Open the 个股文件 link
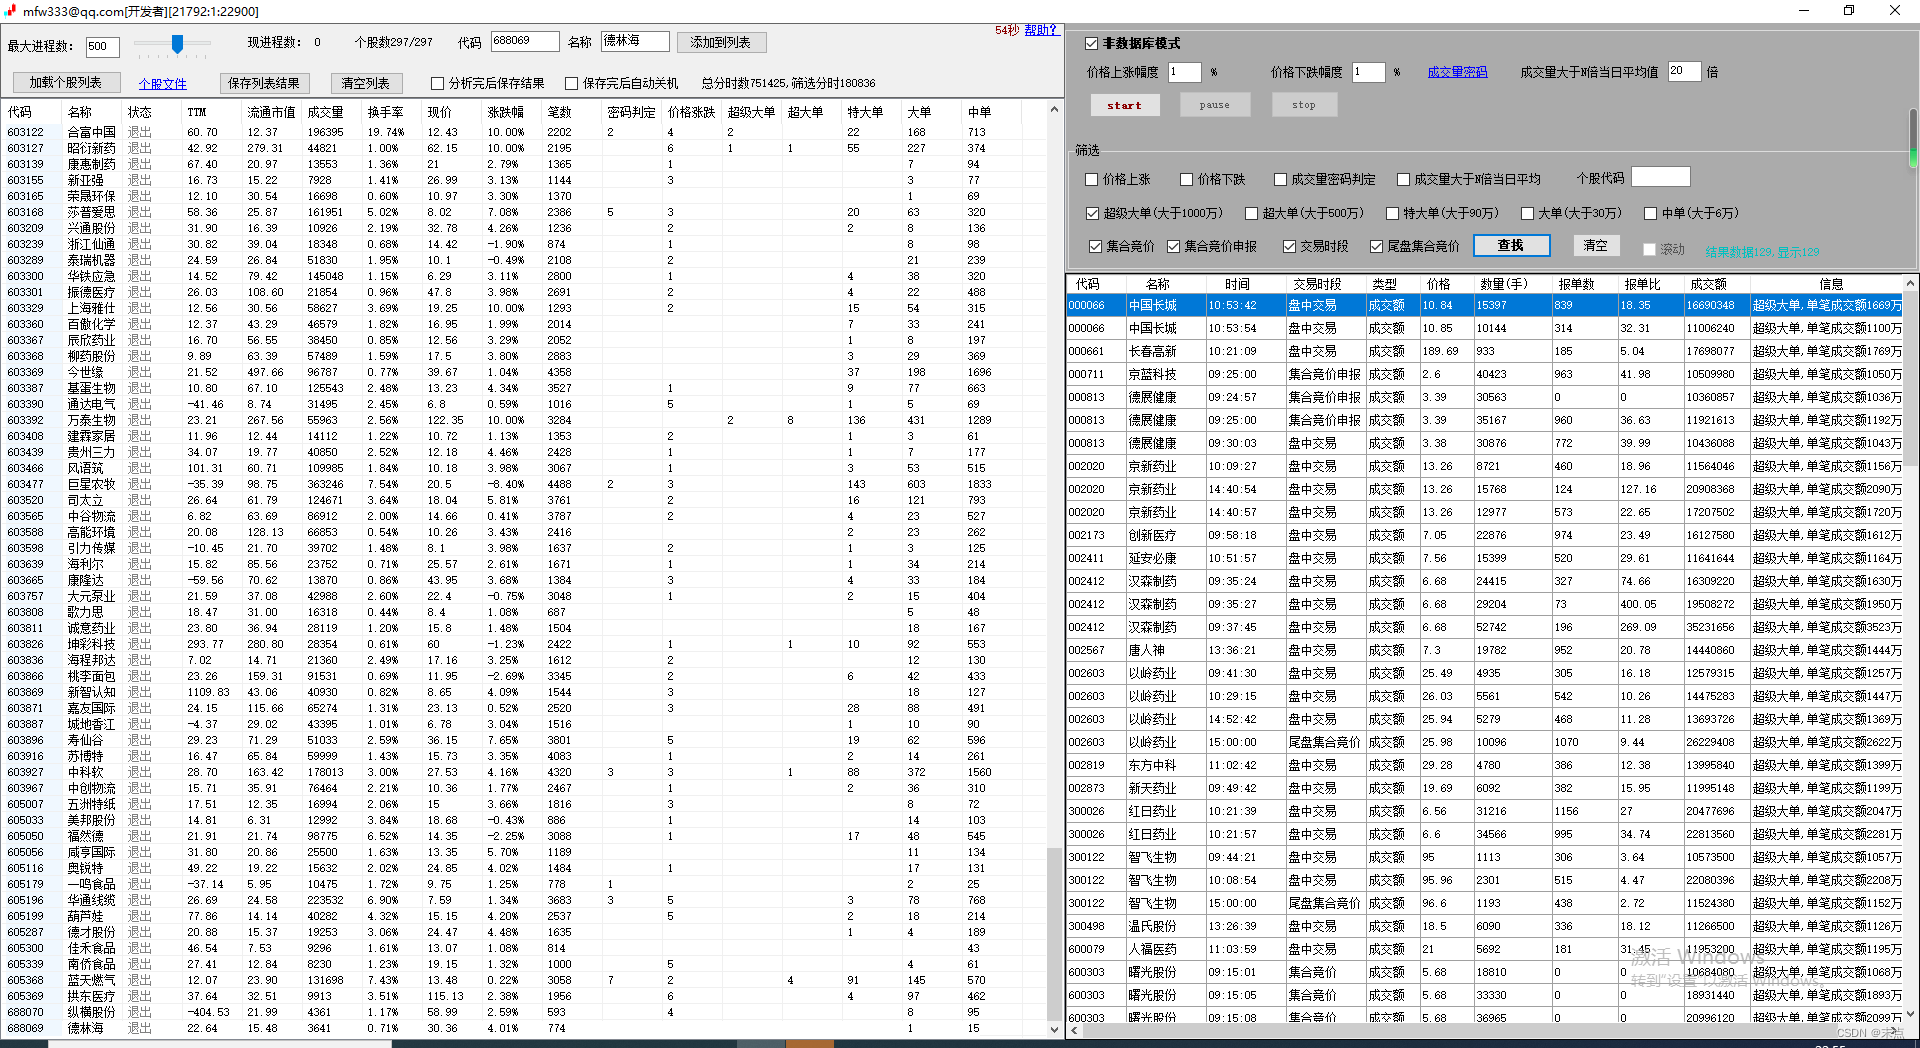 point(163,84)
